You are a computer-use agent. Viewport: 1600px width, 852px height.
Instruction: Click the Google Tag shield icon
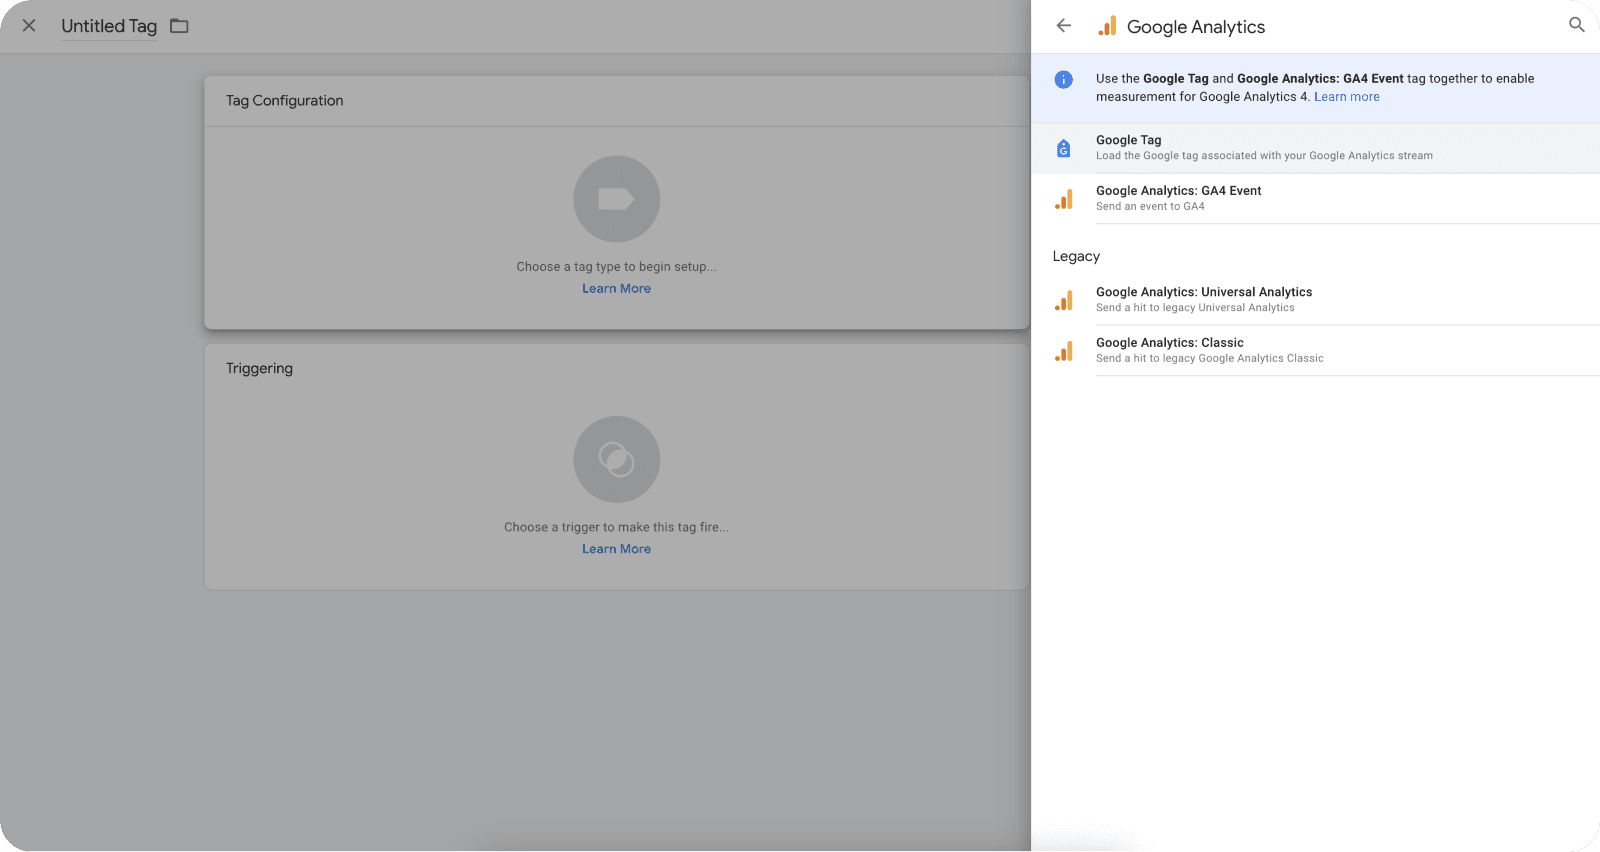point(1064,149)
